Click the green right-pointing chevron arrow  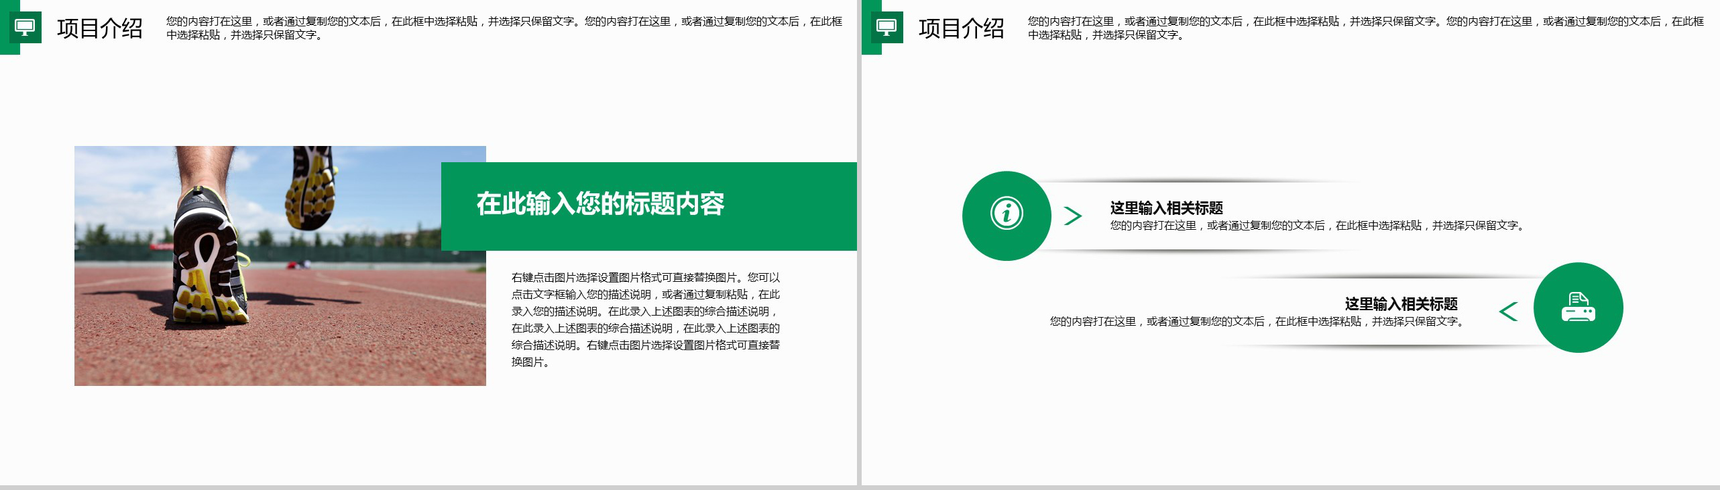tap(1073, 216)
